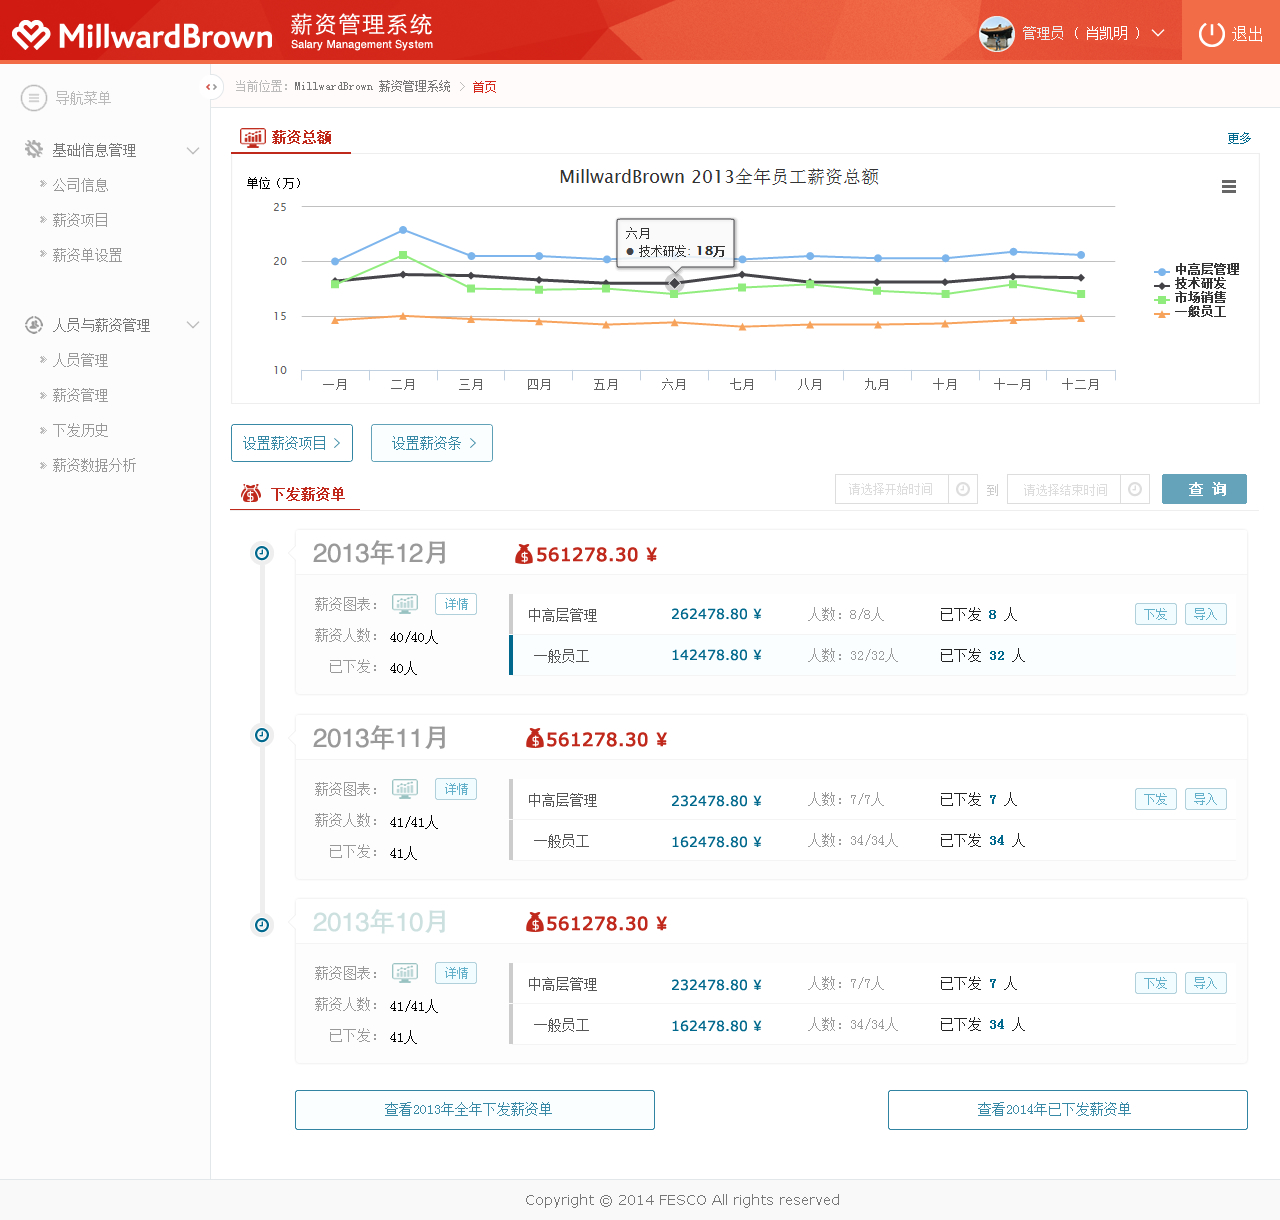Click the end time input field
Image resolution: width=1280 pixels, height=1220 pixels.
tap(1064, 489)
